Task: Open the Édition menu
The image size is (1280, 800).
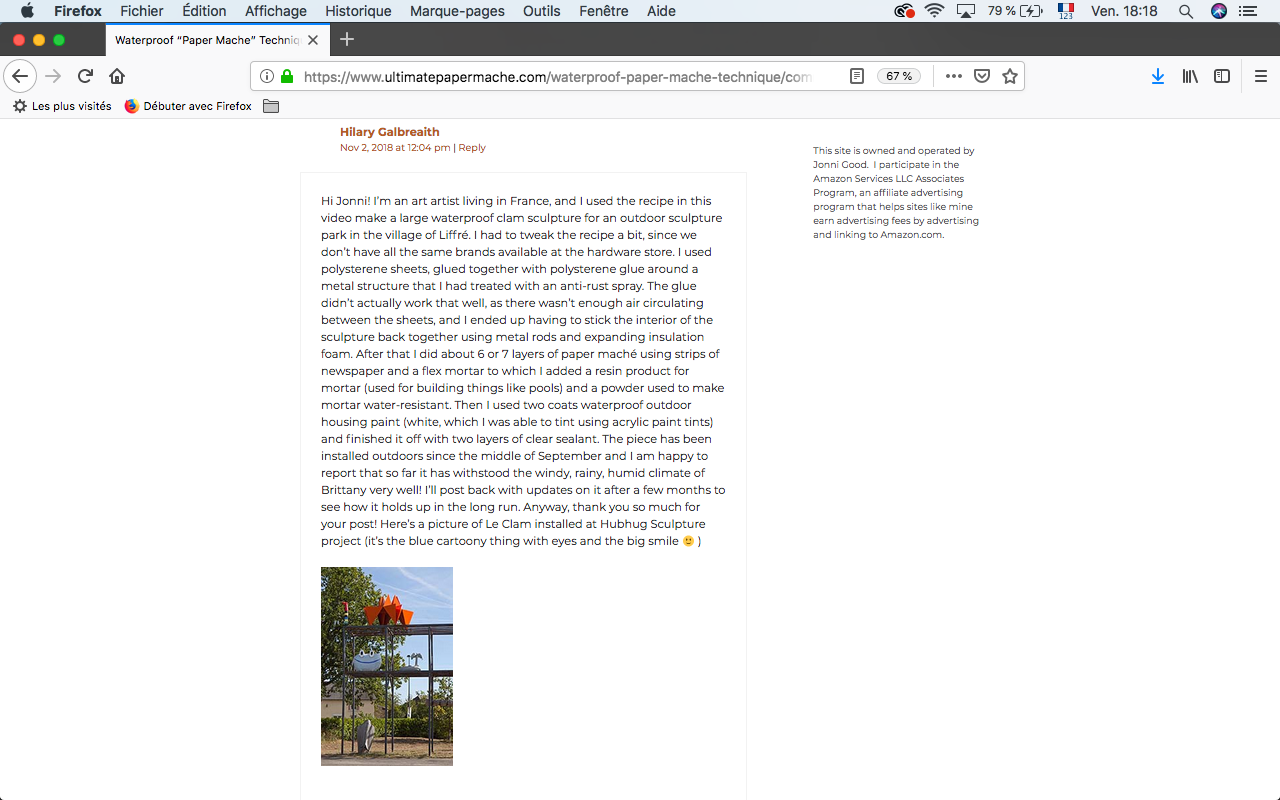Action: (204, 11)
